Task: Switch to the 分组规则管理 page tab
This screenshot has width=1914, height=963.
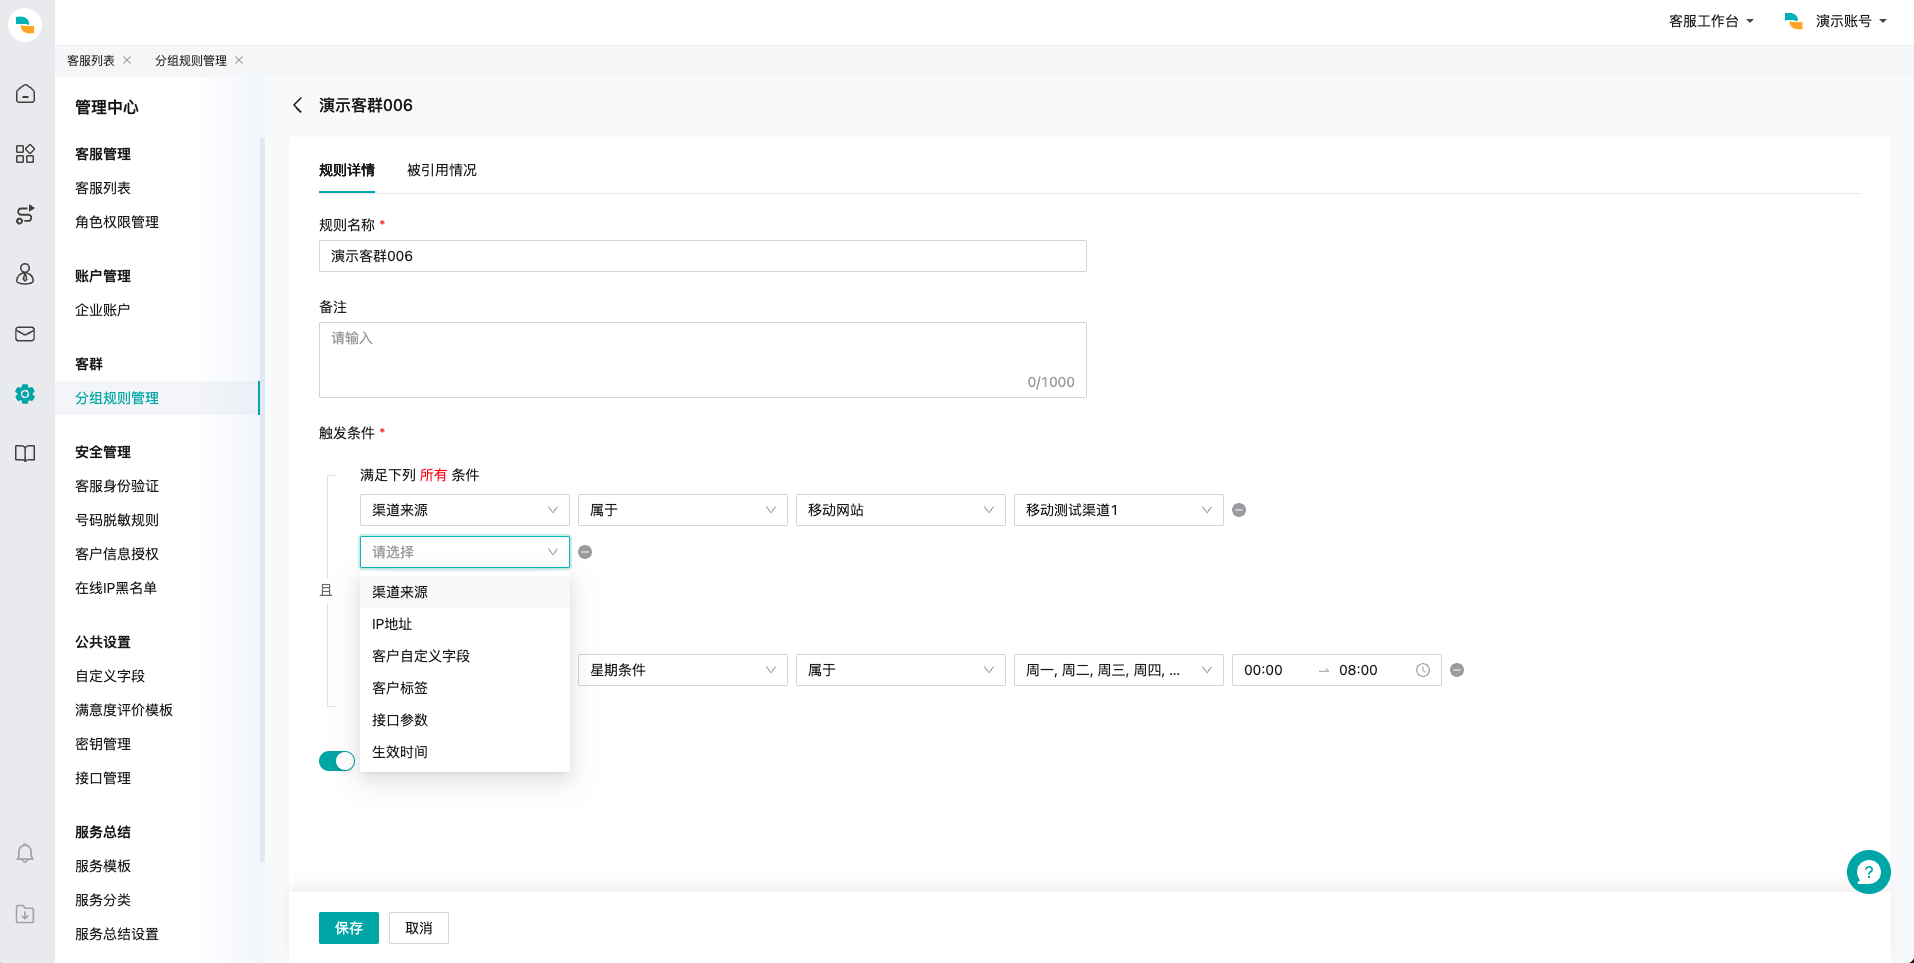Action: tap(191, 60)
